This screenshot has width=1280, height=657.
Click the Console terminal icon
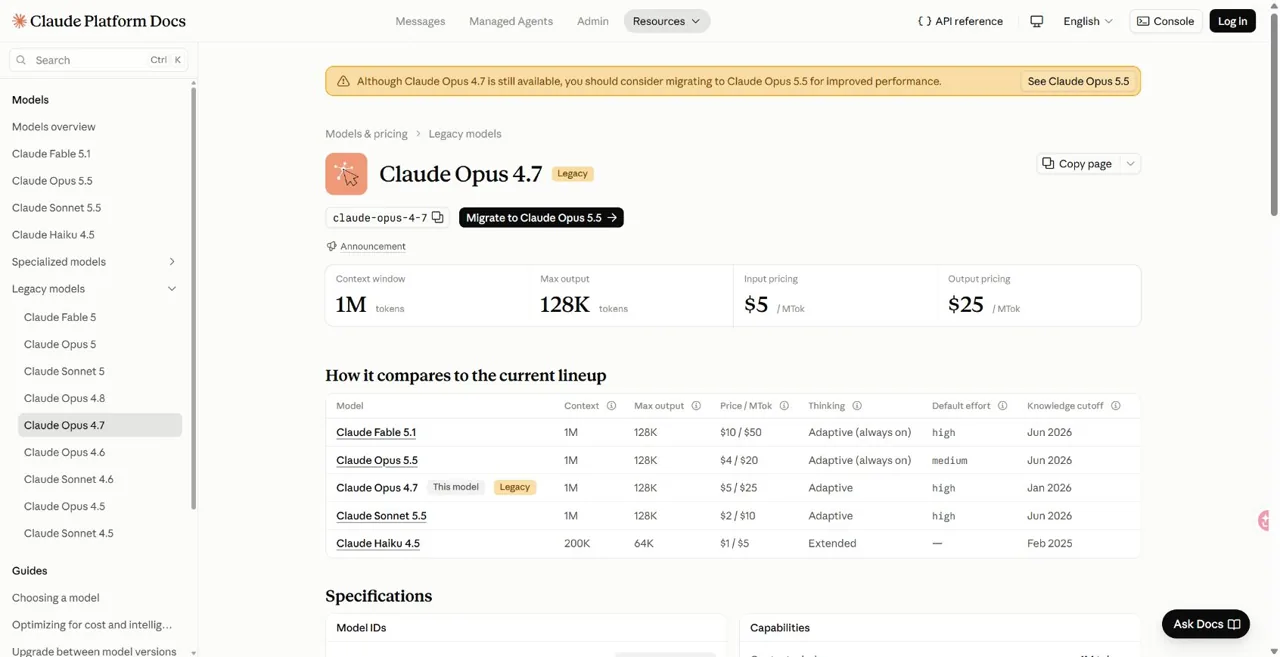pyautogui.click(x=1143, y=21)
